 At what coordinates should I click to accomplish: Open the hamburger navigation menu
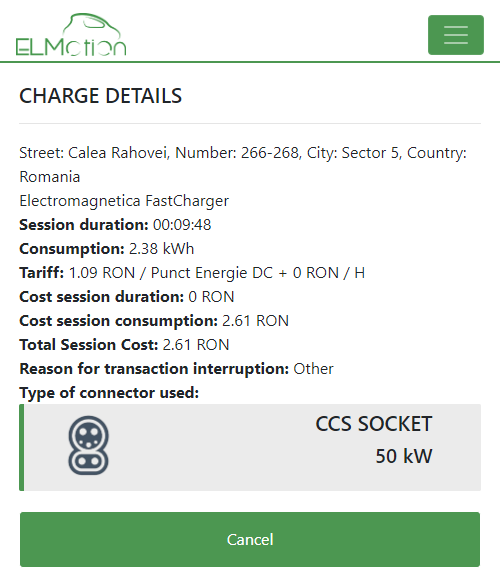(456, 35)
